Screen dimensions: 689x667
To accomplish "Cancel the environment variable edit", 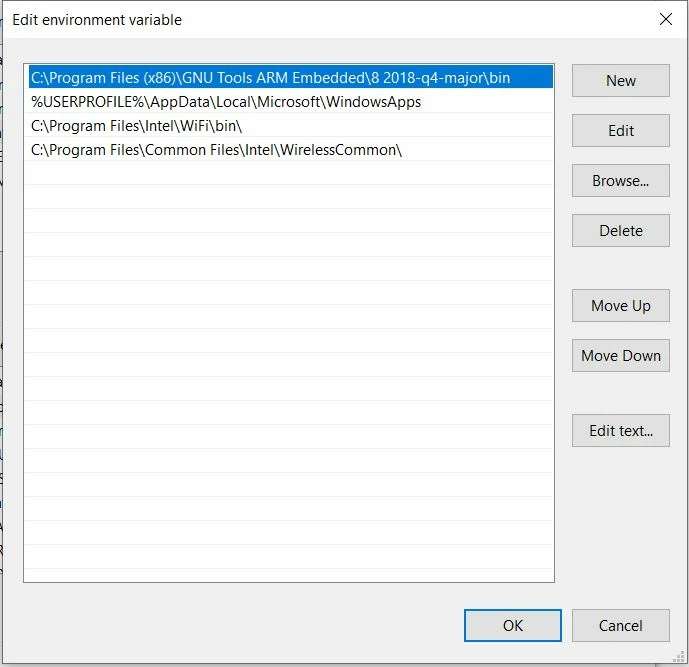I will 620,625.
